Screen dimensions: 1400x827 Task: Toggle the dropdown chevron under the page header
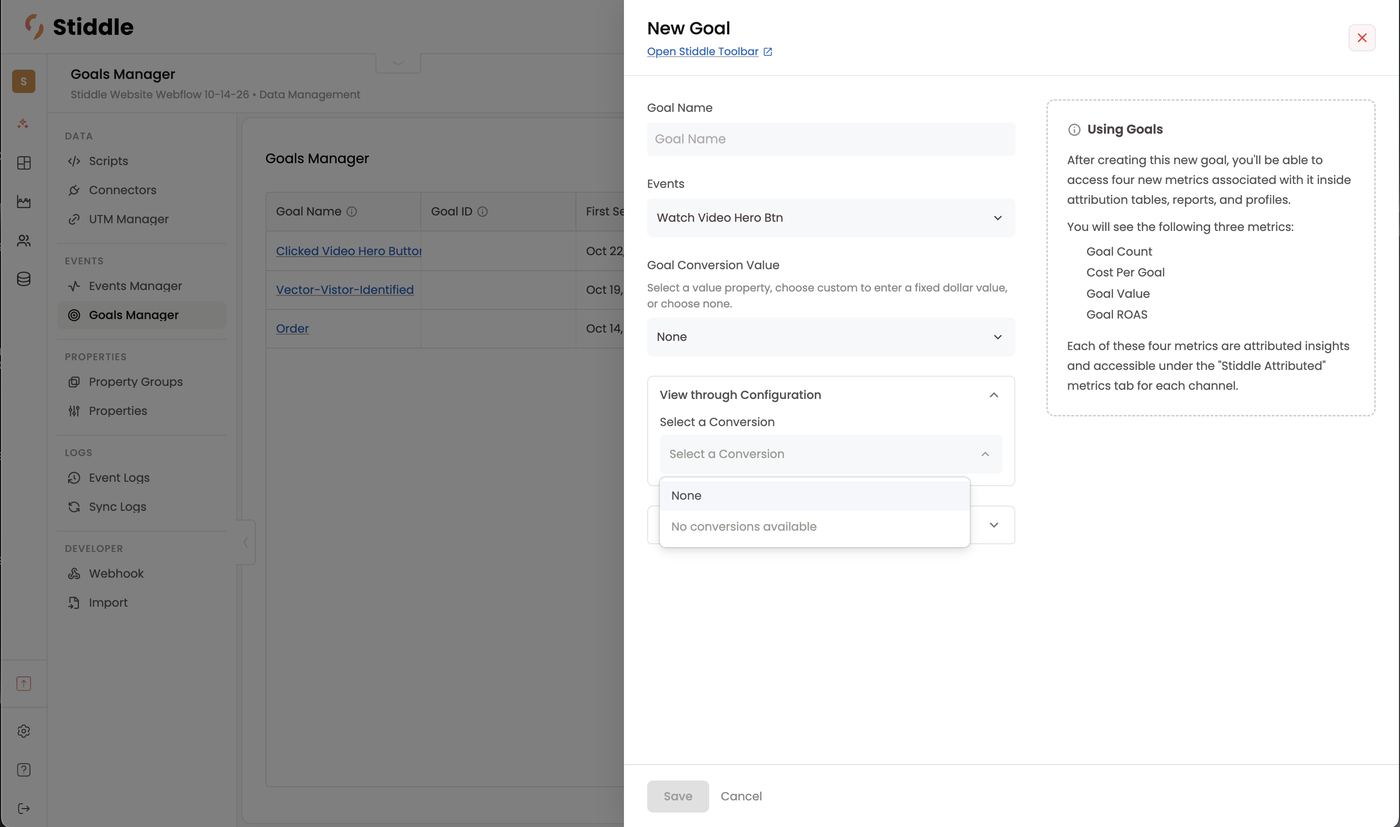[x=398, y=63]
